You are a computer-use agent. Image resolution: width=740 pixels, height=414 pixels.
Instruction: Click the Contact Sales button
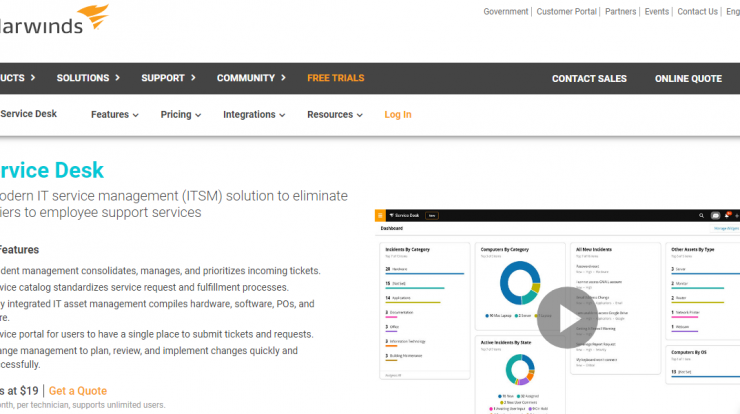click(589, 79)
